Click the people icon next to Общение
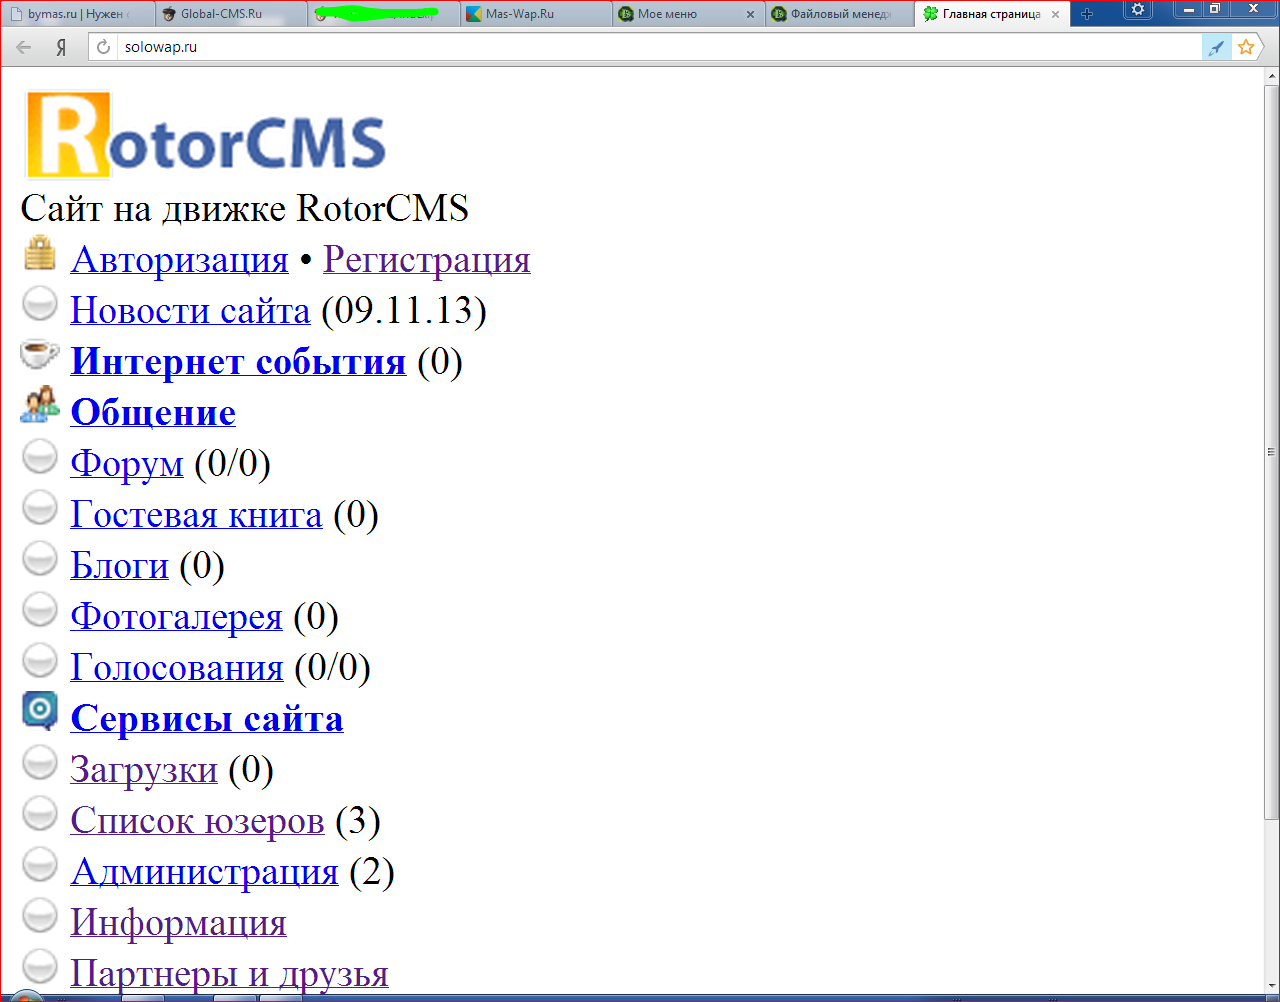1280x1002 pixels. 40,405
